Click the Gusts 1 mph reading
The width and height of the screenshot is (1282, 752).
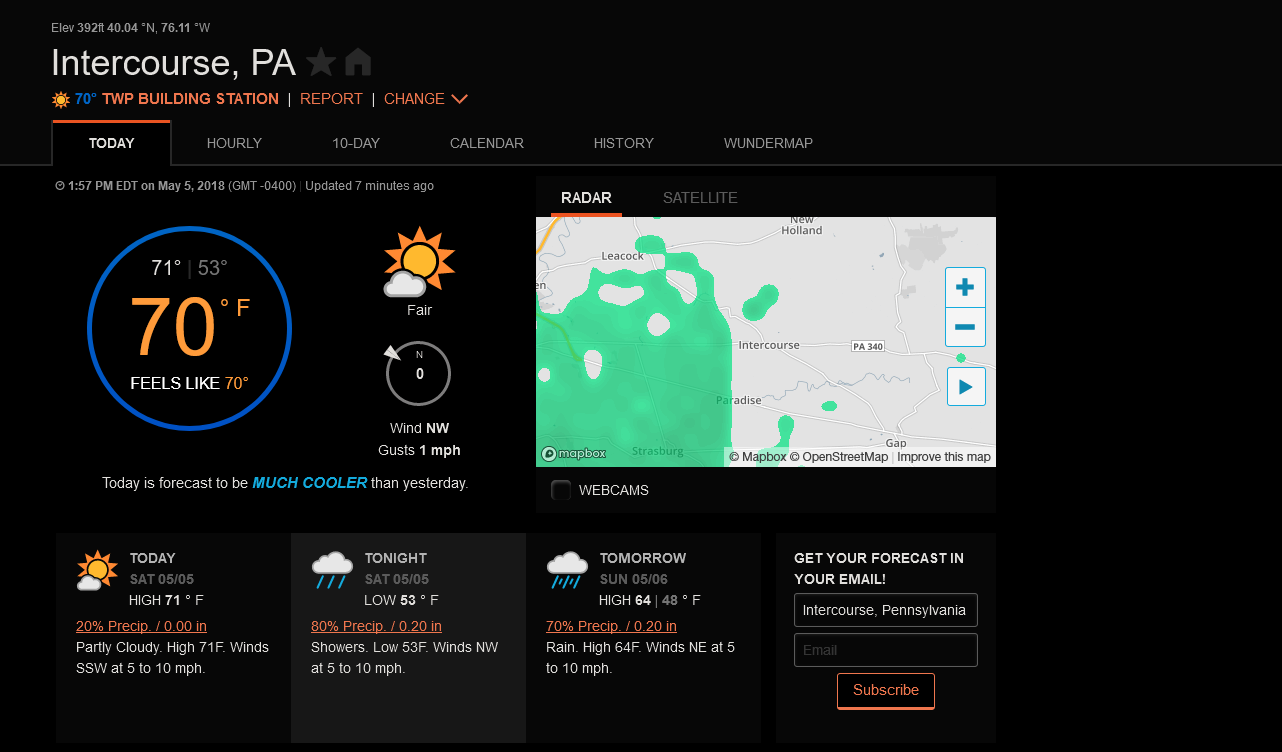coord(419,450)
